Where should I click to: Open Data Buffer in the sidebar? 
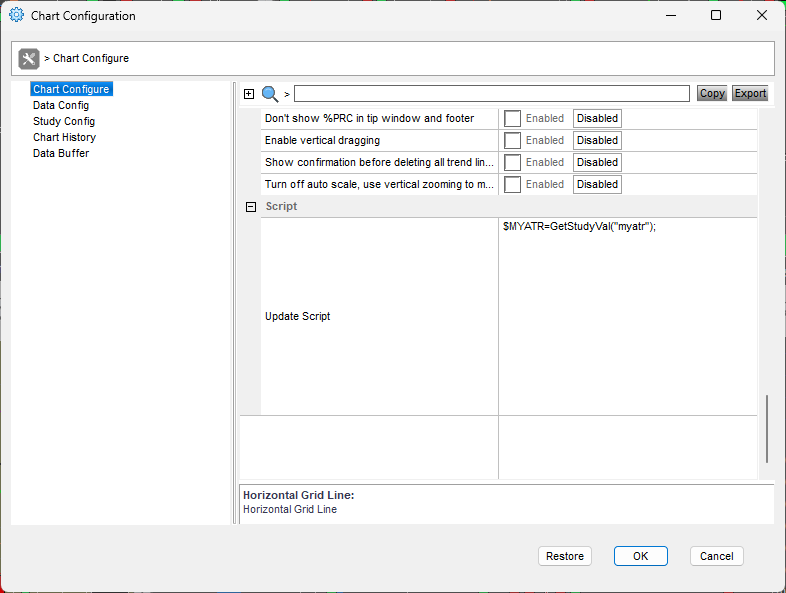(x=61, y=153)
